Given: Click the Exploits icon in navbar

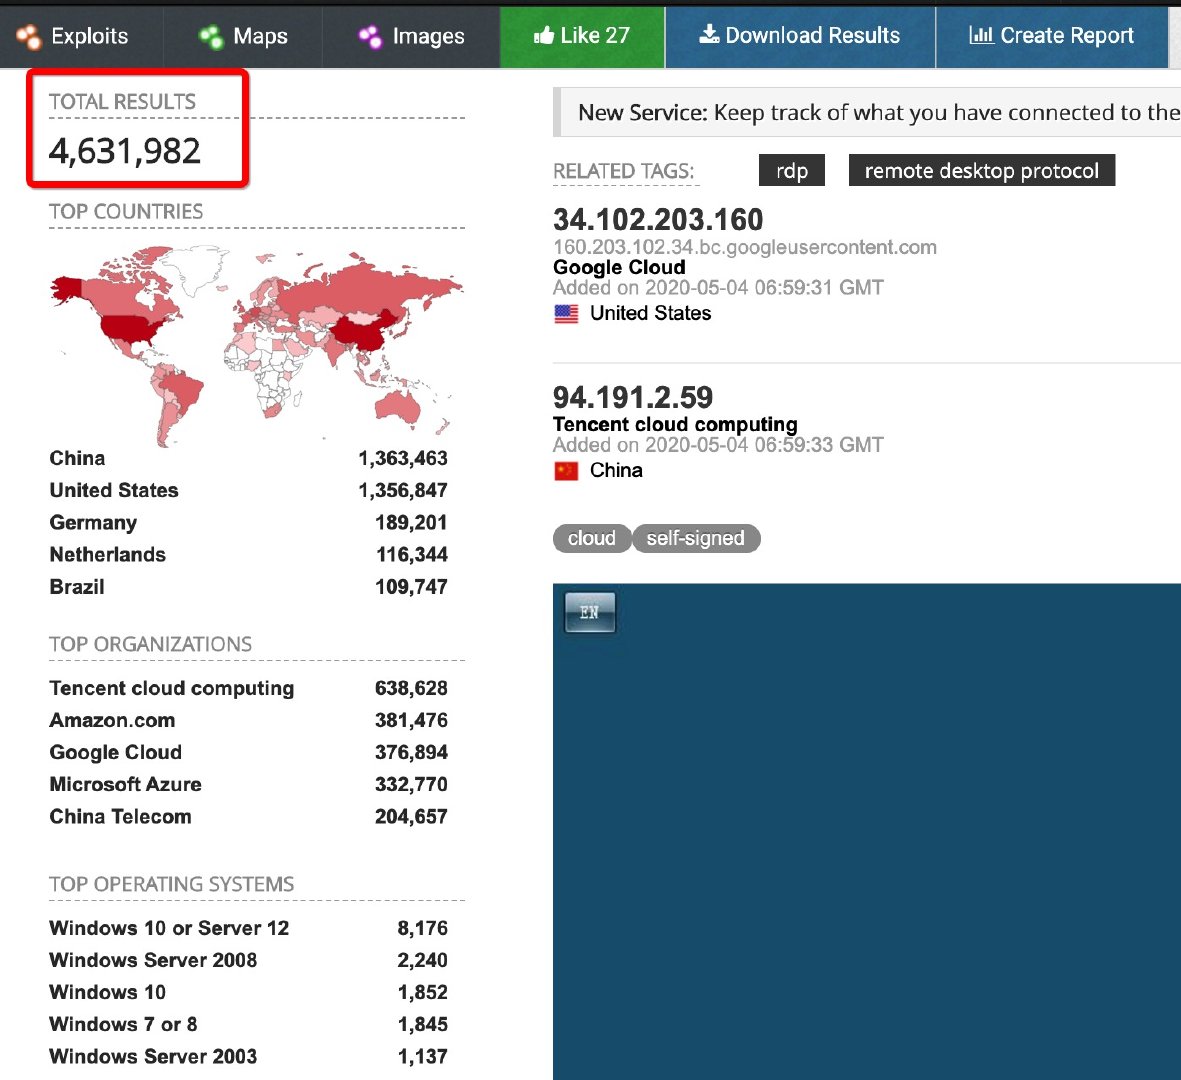Looking at the screenshot, I should (28, 36).
